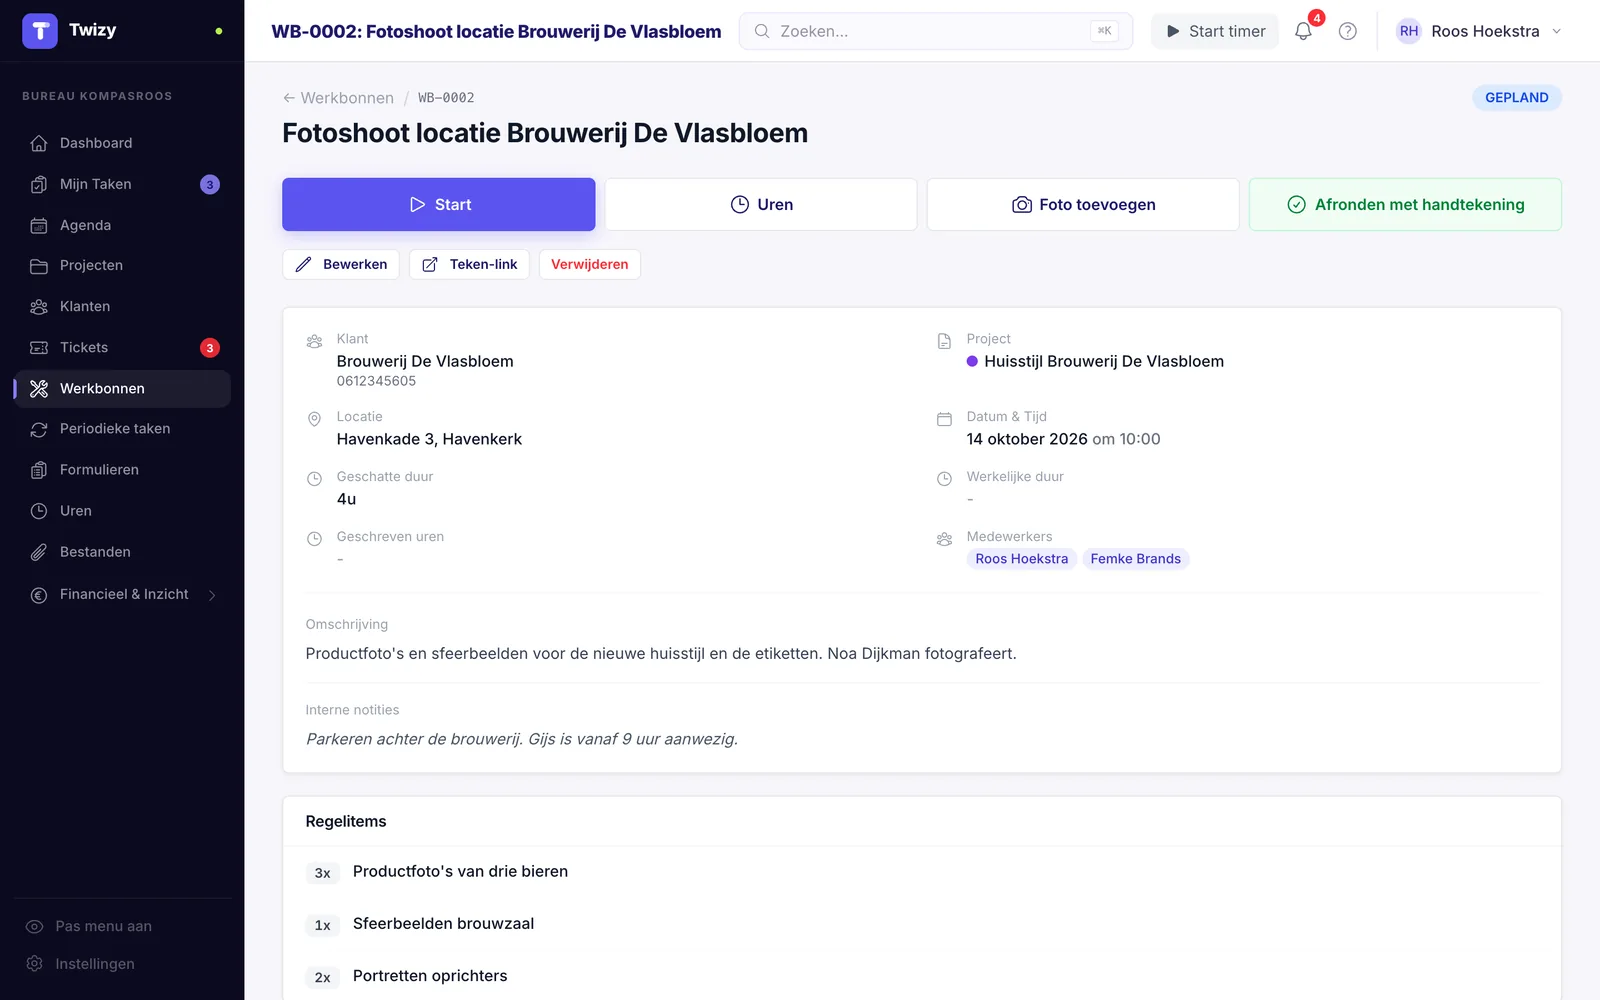Click phone number 0612345605
This screenshot has height=1000, width=1600.
[x=376, y=381]
